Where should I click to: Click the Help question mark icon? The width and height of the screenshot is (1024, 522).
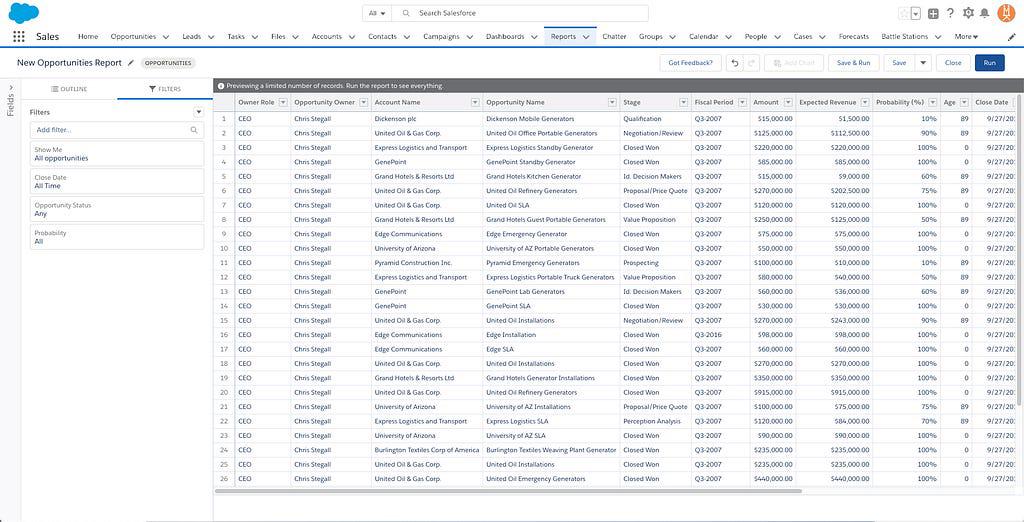click(950, 13)
